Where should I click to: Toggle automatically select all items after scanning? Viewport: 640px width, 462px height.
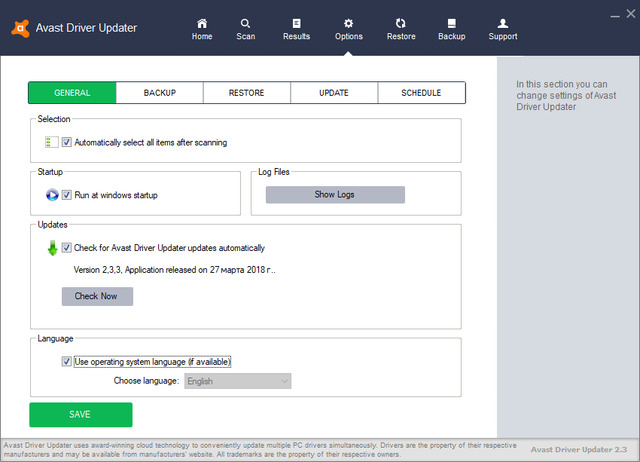67,143
